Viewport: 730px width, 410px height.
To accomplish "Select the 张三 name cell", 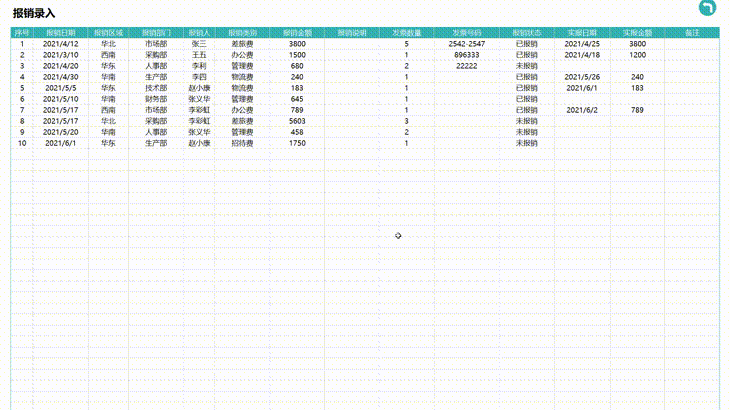I will click(199, 44).
